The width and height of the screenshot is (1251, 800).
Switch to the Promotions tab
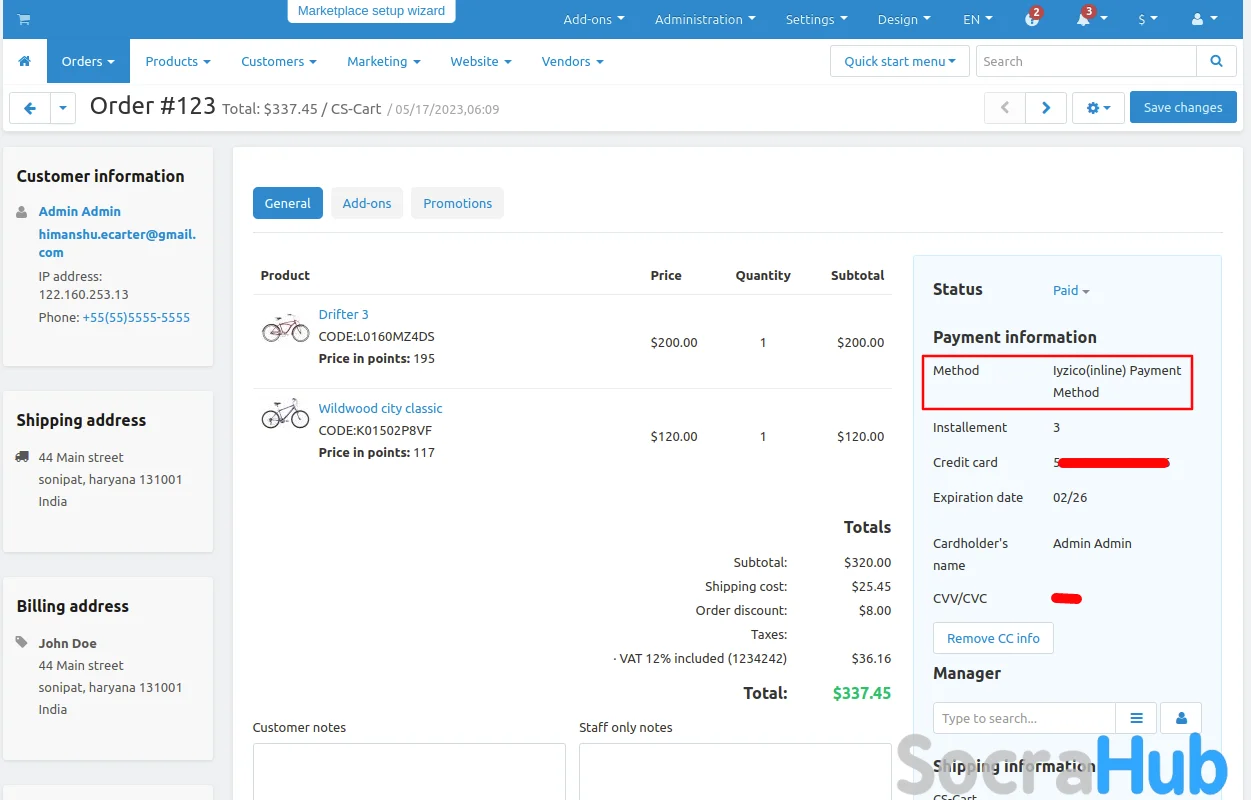click(457, 203)
